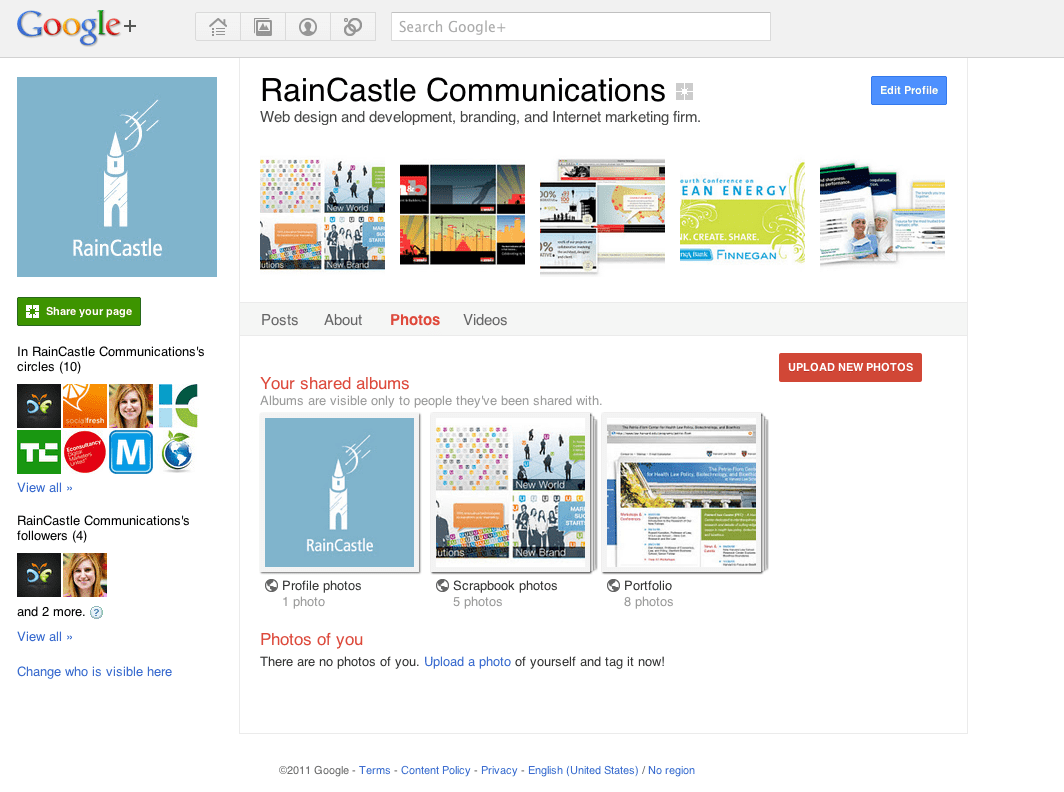The width and height of the screenshot is (1064, 792).
Task: Switch to the Videos tab
Action: point(485,320)
